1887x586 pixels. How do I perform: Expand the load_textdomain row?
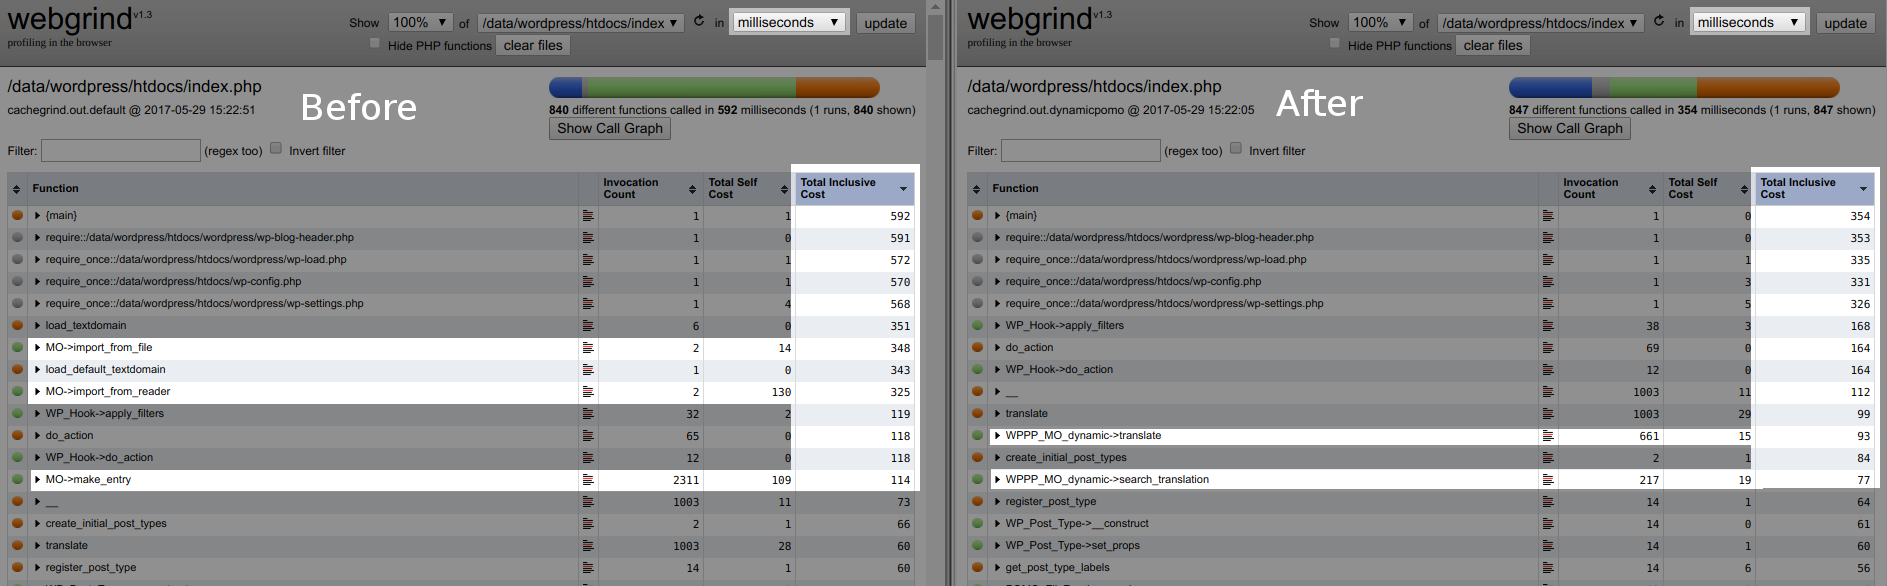38,326
